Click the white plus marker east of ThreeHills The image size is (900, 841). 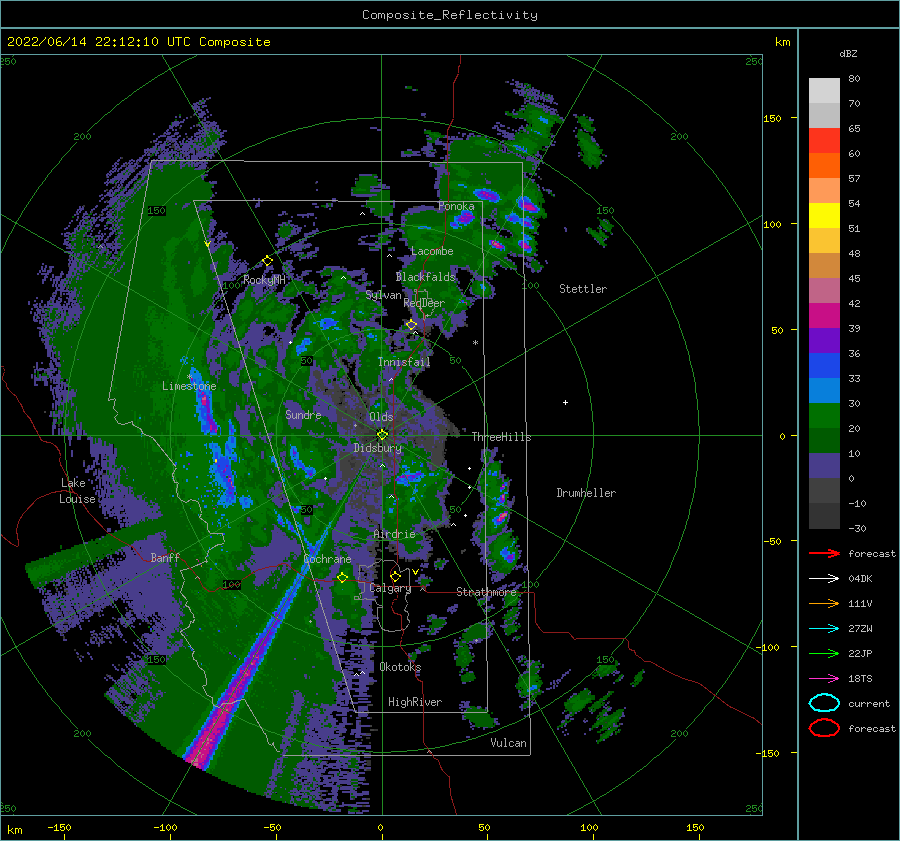point(565,402)
